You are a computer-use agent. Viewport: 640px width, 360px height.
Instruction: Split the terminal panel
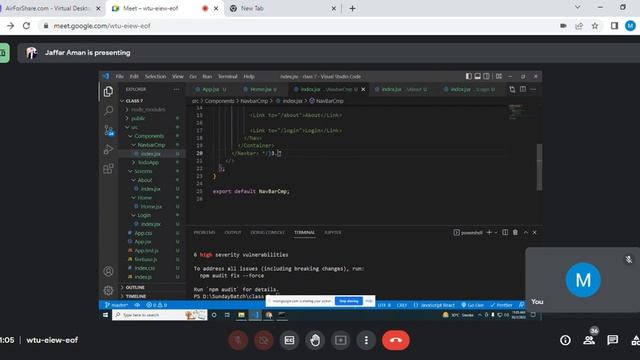pos(505,233)
